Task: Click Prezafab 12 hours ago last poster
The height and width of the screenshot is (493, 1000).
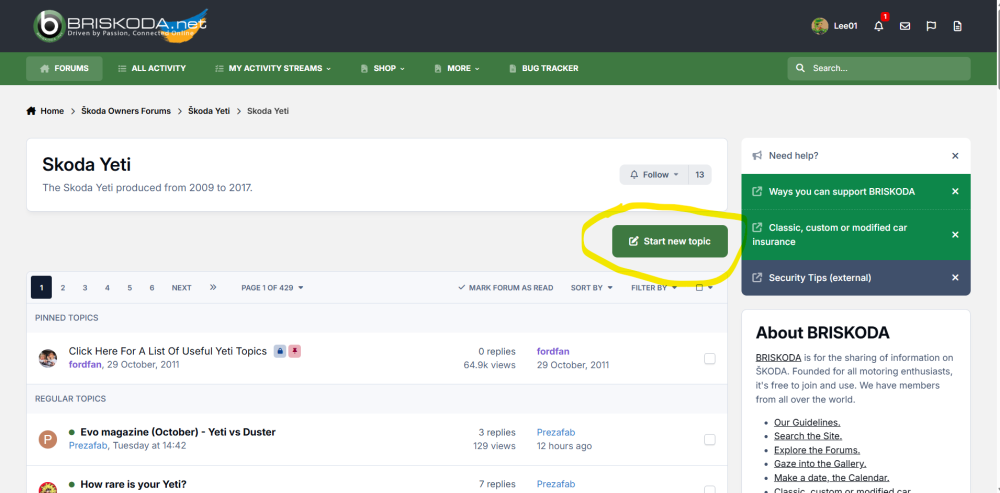Action: 556,432
